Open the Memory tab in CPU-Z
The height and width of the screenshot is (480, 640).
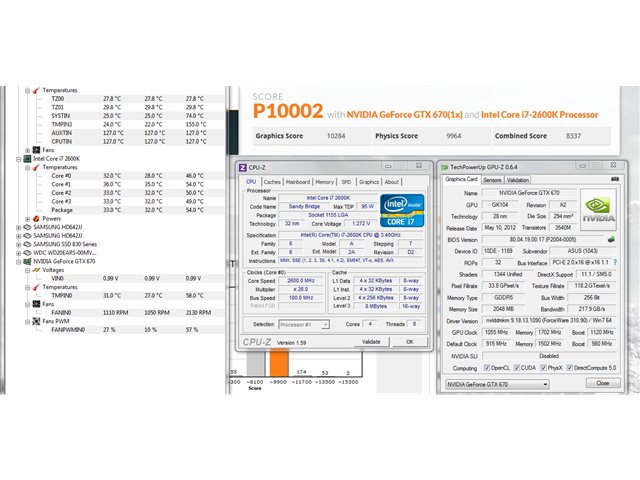(x=324, y=182)
